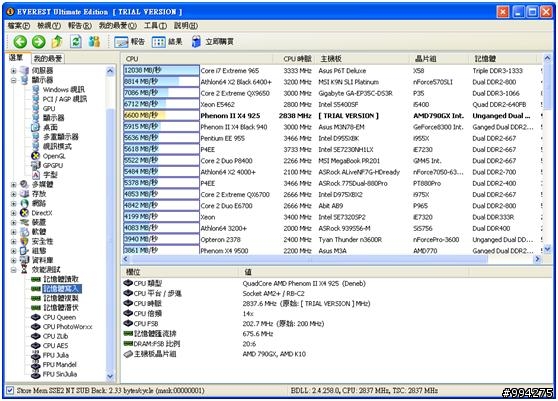
Task: Select the 字型 fonts icon
Action: tap(35, 175)
